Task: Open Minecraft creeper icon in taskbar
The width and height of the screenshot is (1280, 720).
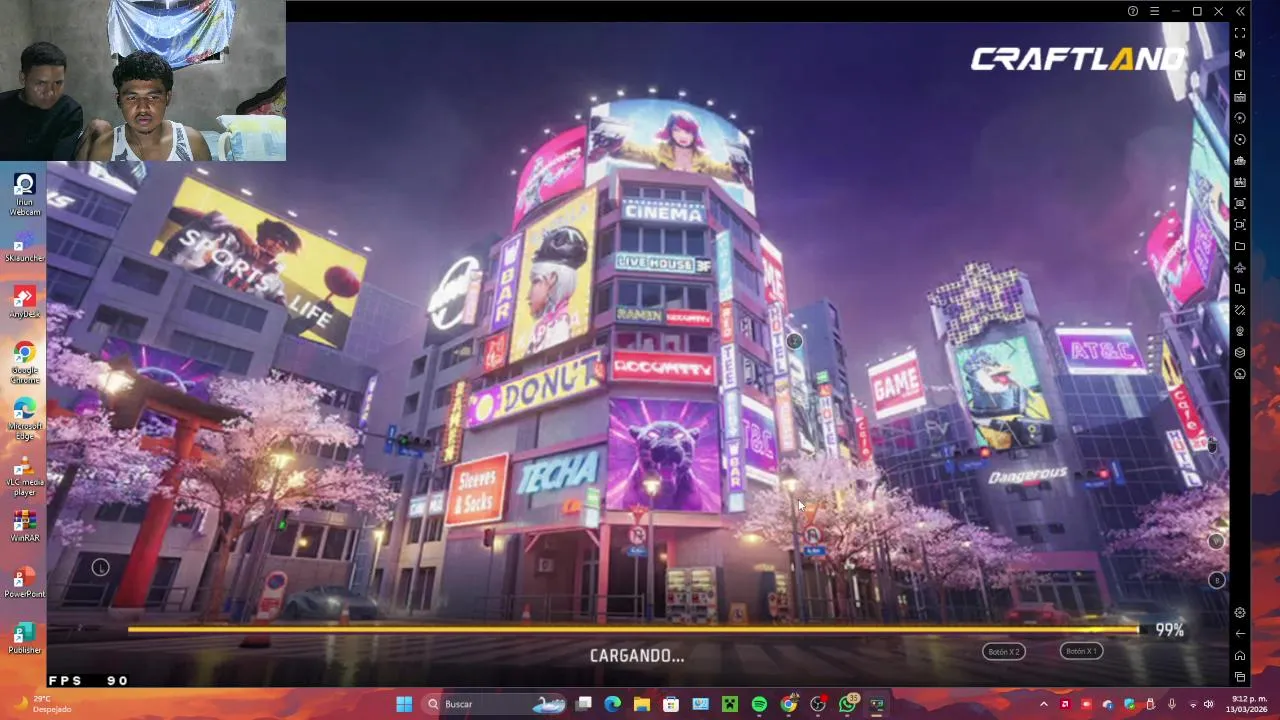Action: click(730, 704)
